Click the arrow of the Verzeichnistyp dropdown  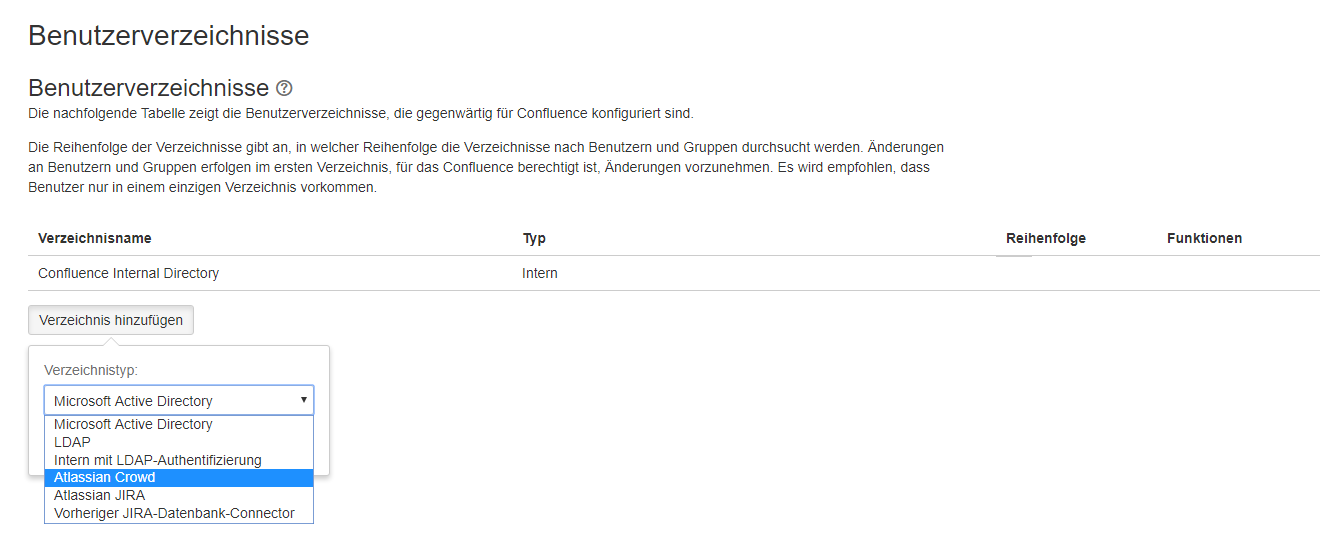pyautogui.click(x=303, y=400)
